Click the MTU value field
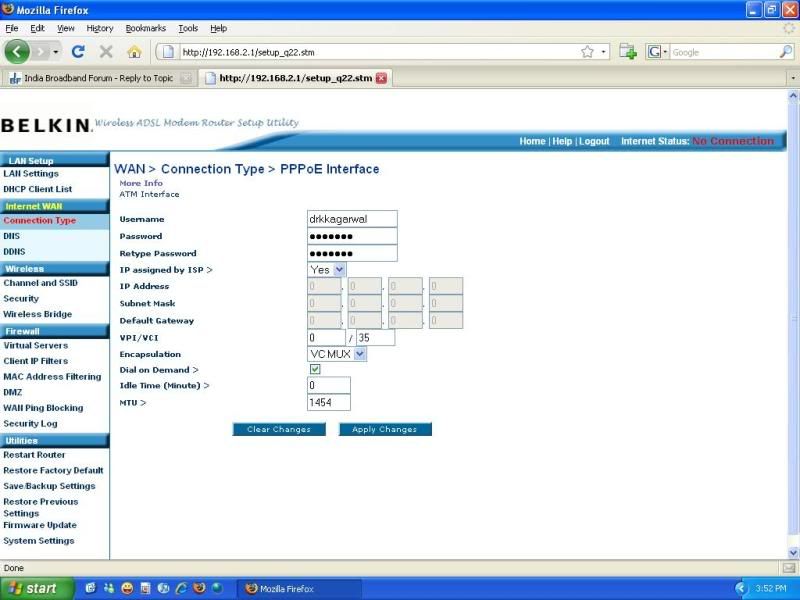 [328, 403]
